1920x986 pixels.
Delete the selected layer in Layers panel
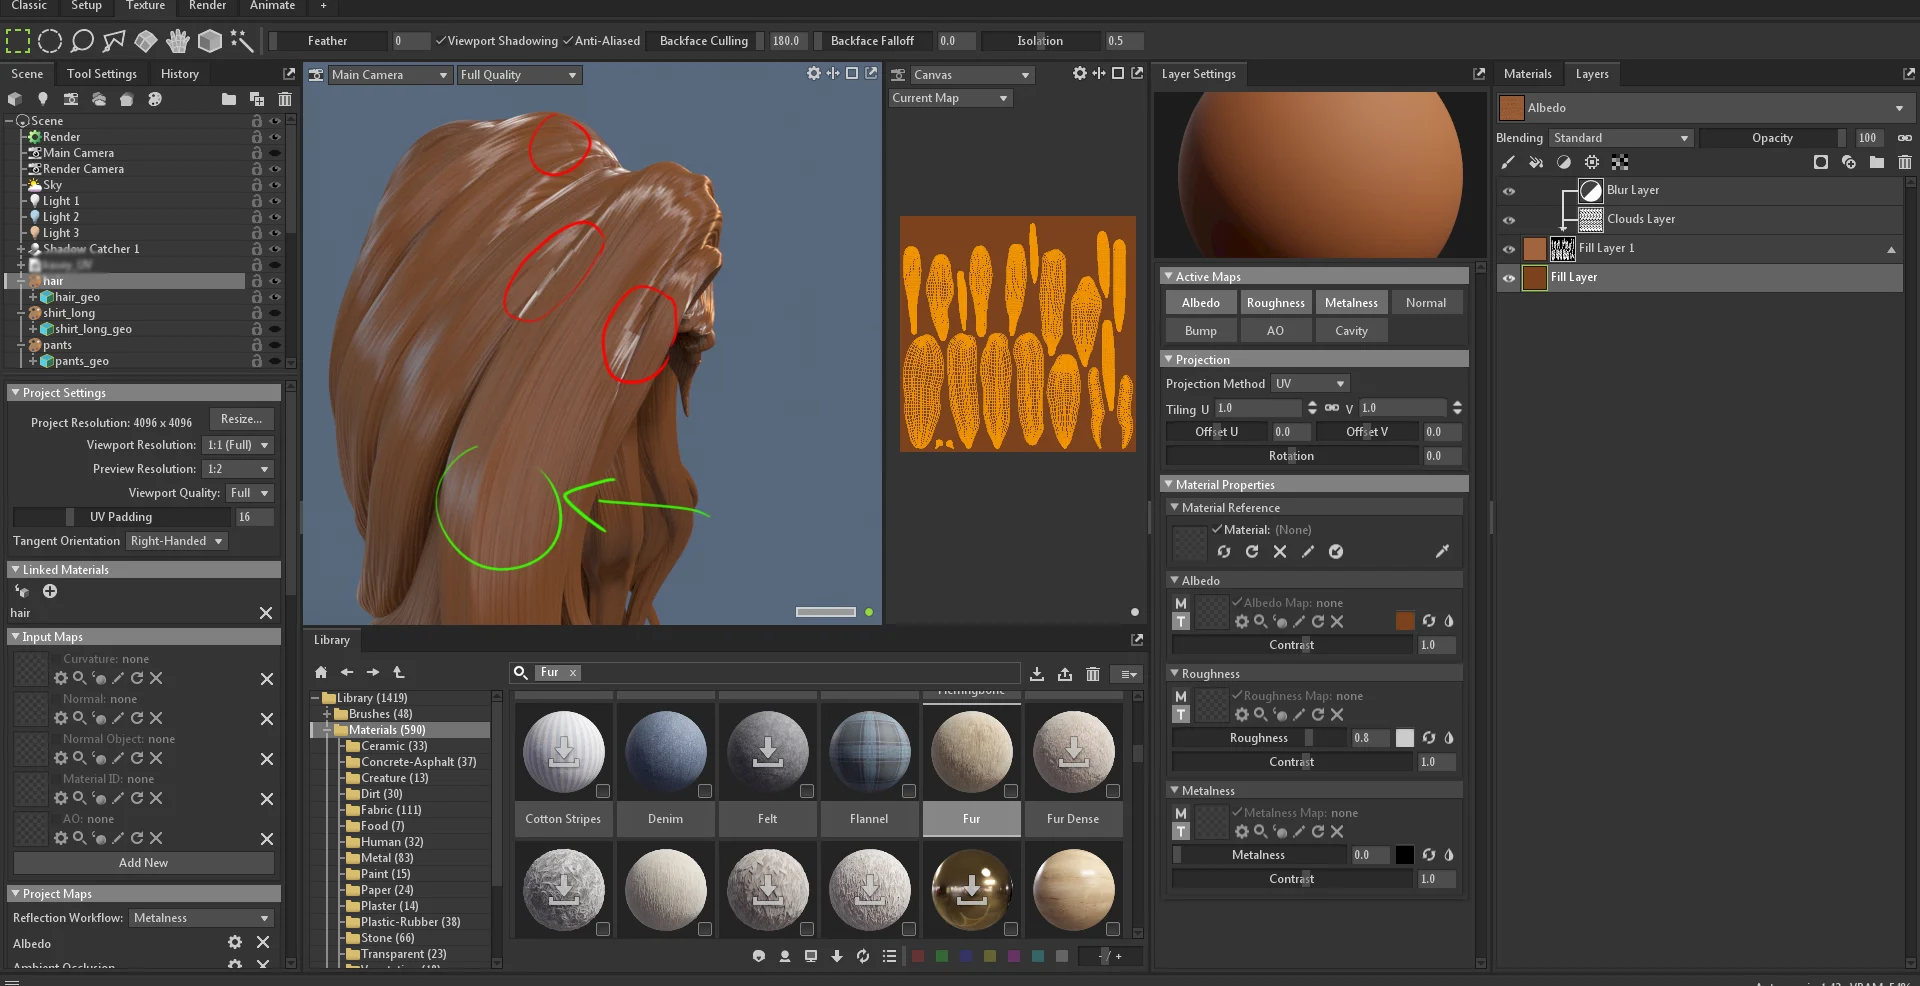pyautogui.click(x=1905, y=162)
